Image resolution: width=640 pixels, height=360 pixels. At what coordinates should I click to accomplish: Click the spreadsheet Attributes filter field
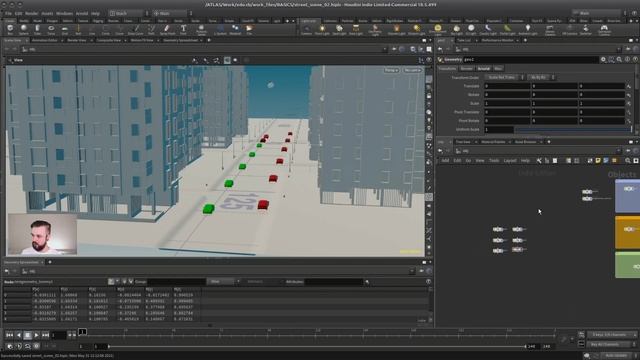pyautogui.click(x=333, y=281)
